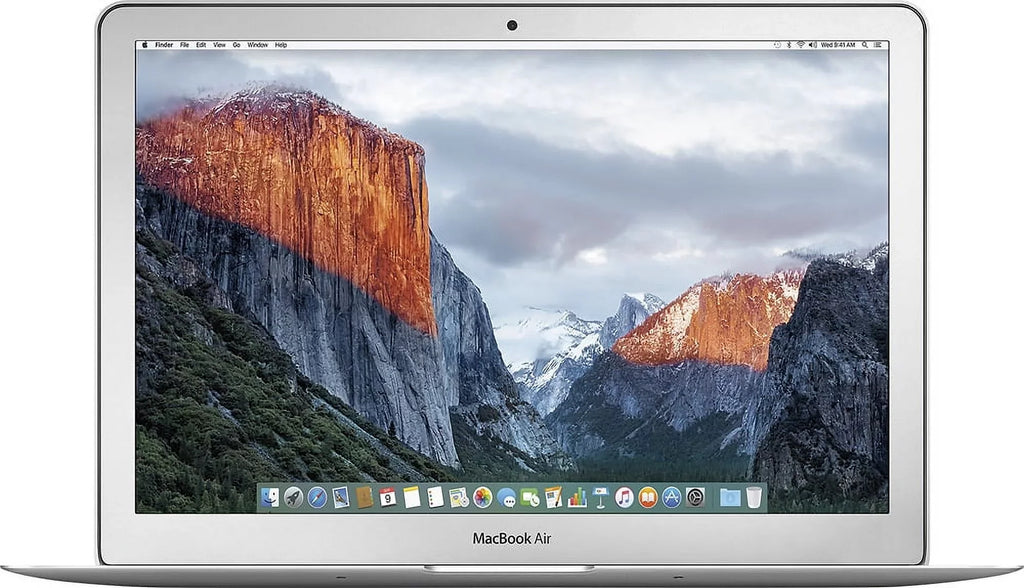Click the Time Machine menu bar icon
The height and width of the screenshot is (588, 1024).
(777, 45)
